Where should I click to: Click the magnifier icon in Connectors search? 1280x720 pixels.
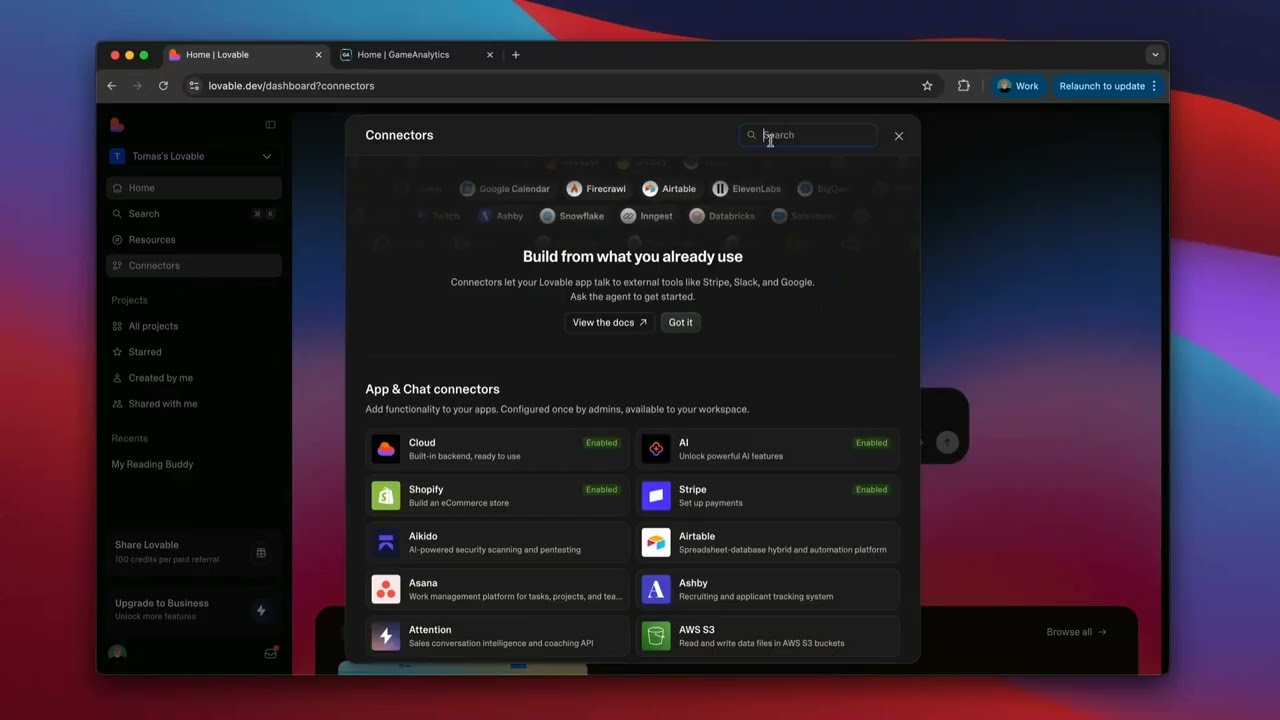tap(752, 135)
